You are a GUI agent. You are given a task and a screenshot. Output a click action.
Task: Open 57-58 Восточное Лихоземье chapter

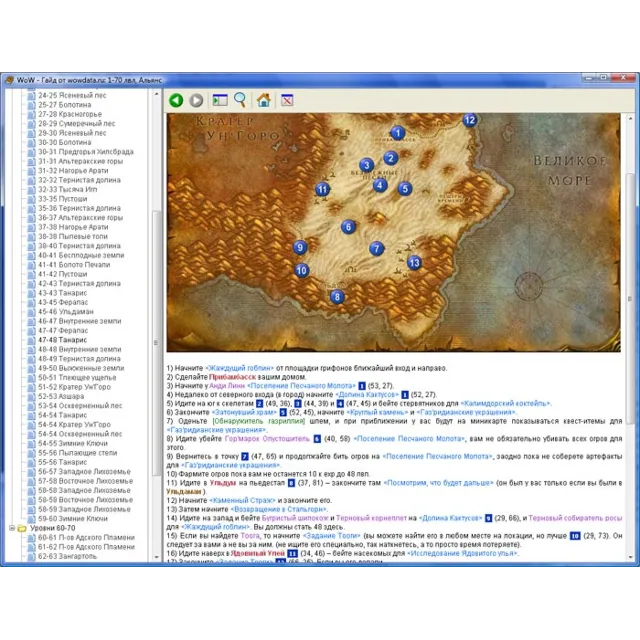[x=85, y=481]
